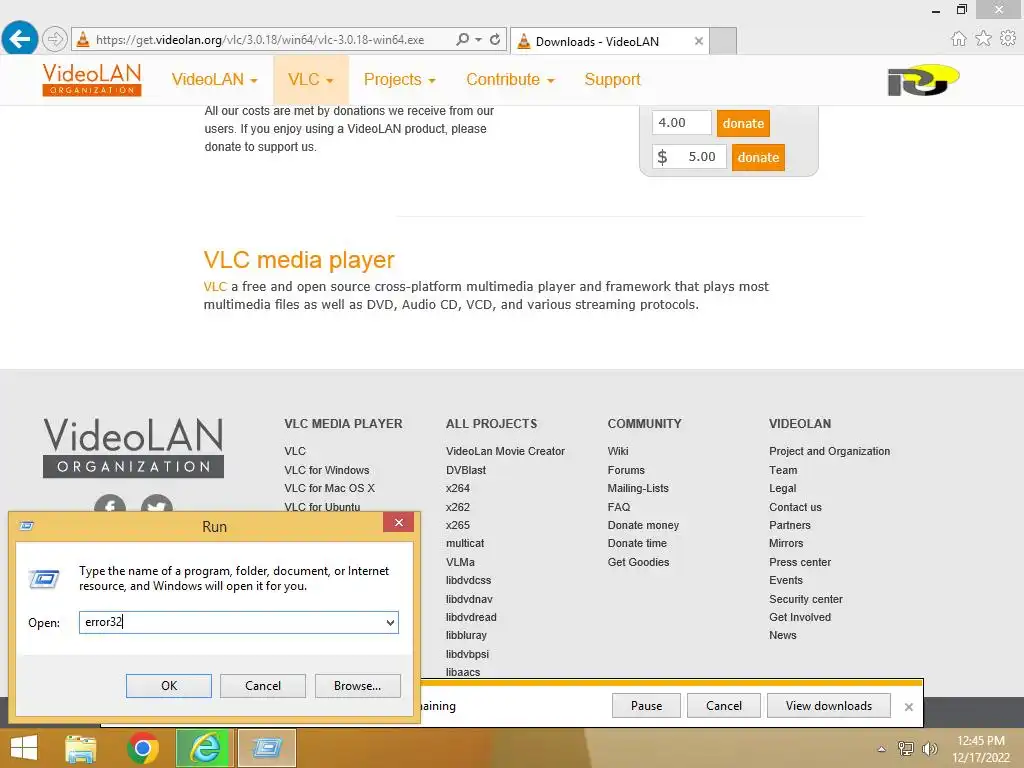This screenshot has height=768, width=1024.
Task: Open the browser Tools gear icon
Action: (1008, 39)
